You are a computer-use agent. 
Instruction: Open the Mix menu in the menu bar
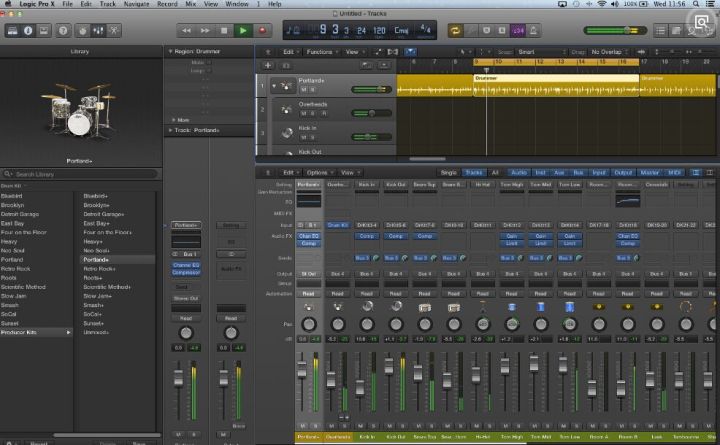(x=192, y=5)
